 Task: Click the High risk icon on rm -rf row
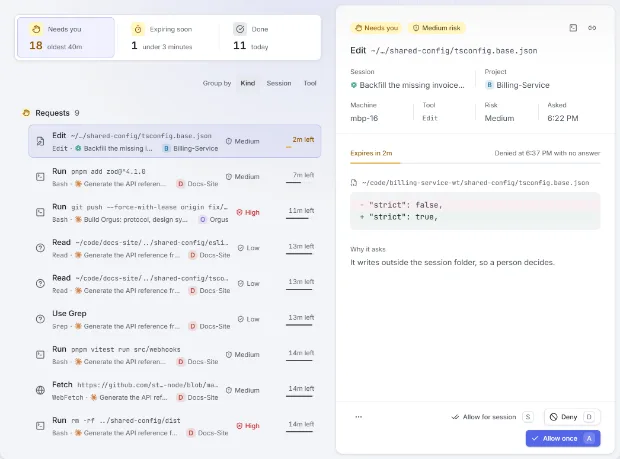[239, 426]
